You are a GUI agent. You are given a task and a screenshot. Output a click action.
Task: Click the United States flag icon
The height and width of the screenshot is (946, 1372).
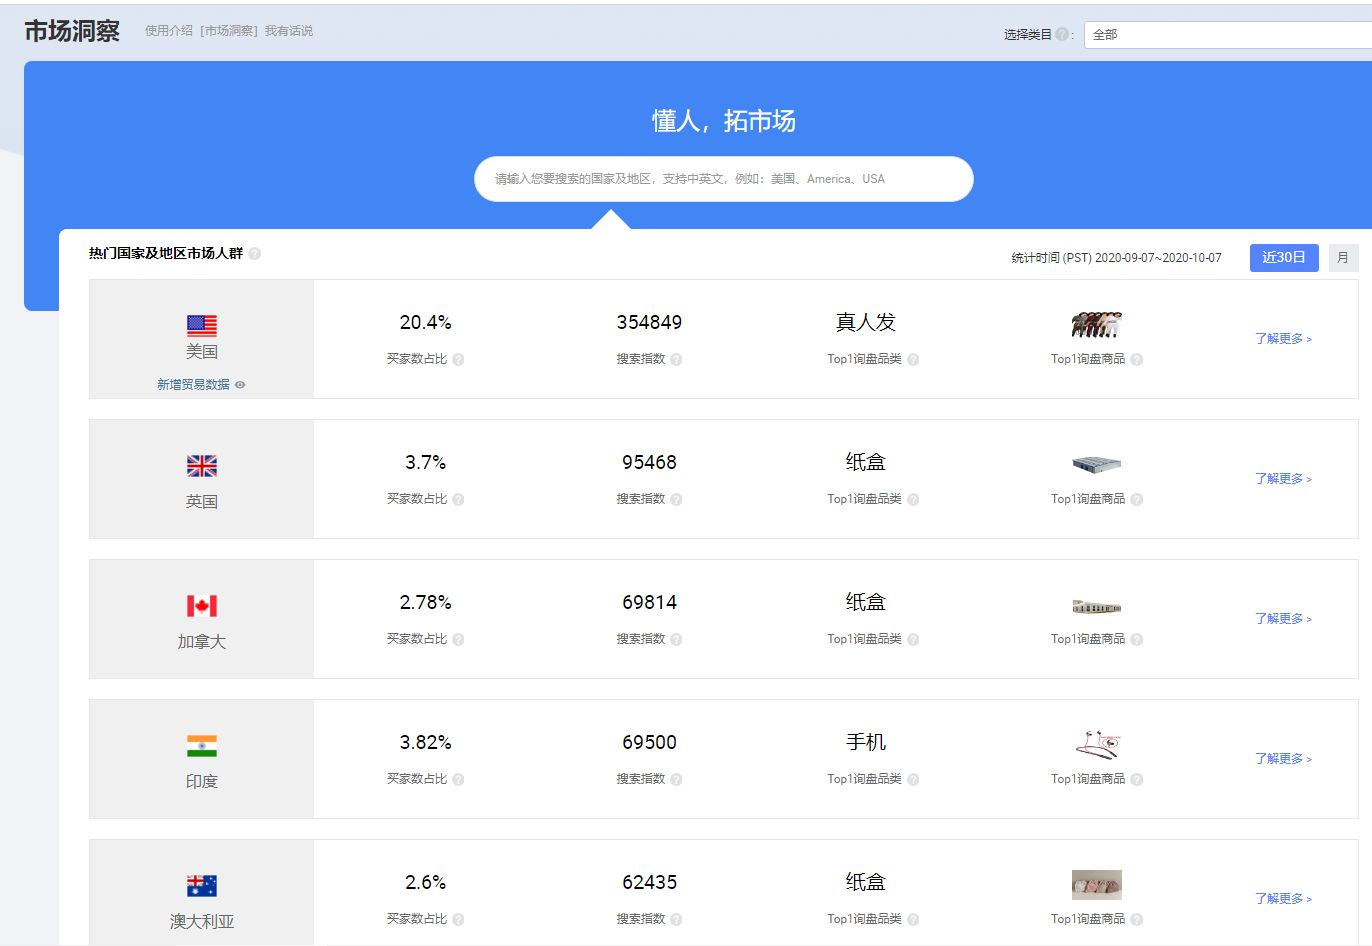click(x=201, y=323)
